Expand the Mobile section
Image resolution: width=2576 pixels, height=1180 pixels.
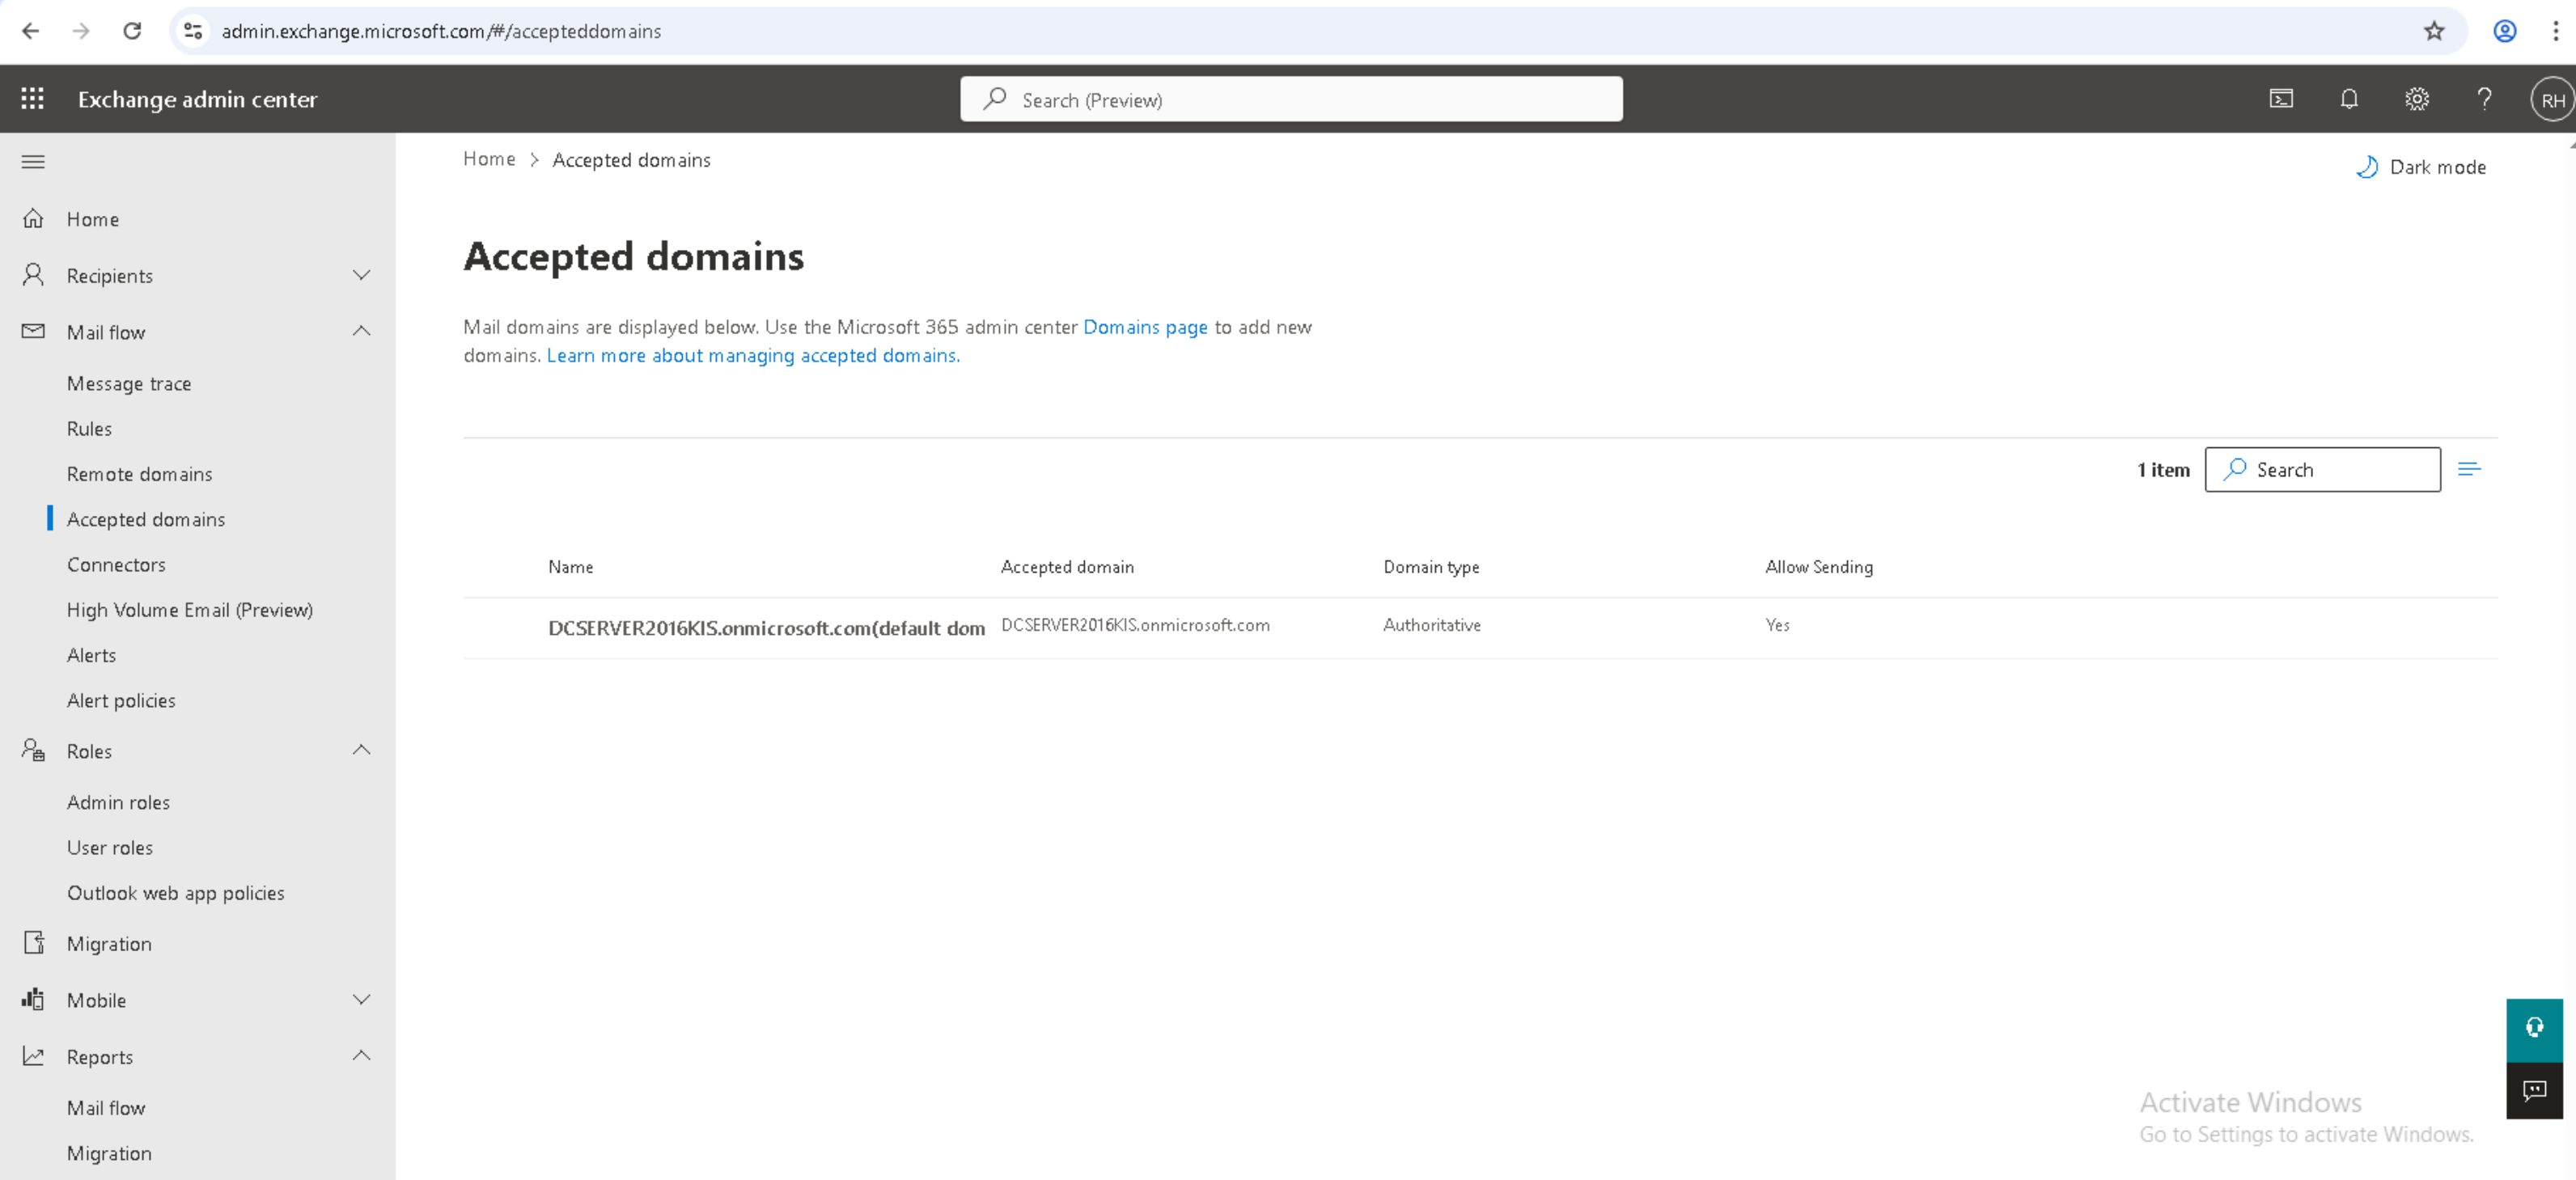point(361,1000)
